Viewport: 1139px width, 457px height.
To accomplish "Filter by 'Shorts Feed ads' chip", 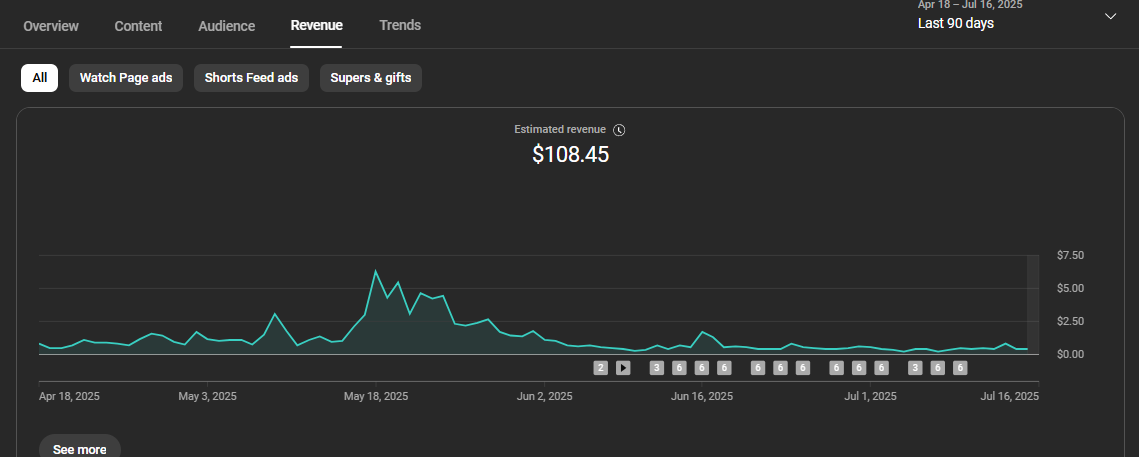I will pyautogui.click(x=251, y=78).
